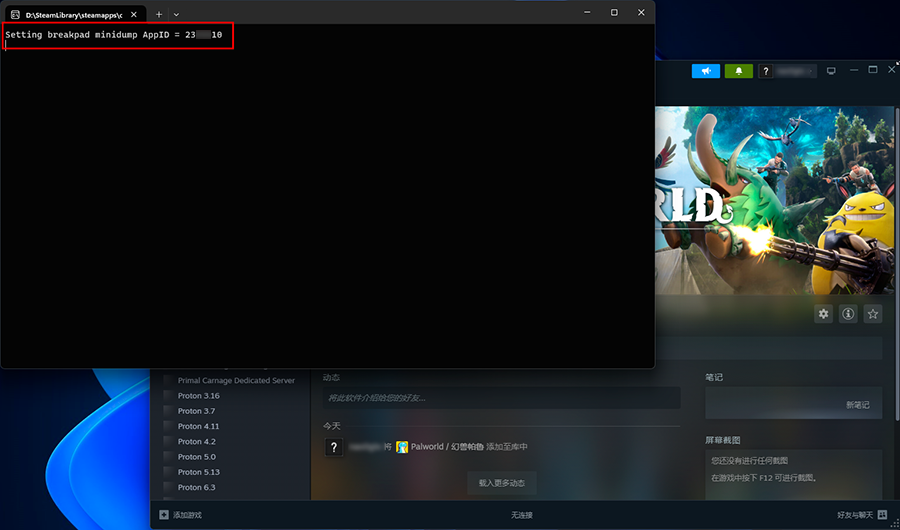The width and height of the screenshot is (900, 530).
Task: Add Palworld to favorites with star icon
Action: pos(873,314)
